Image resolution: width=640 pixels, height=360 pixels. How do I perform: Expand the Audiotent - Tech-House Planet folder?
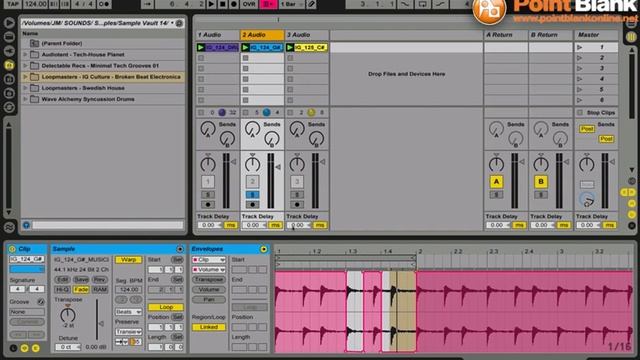(25, 54)
